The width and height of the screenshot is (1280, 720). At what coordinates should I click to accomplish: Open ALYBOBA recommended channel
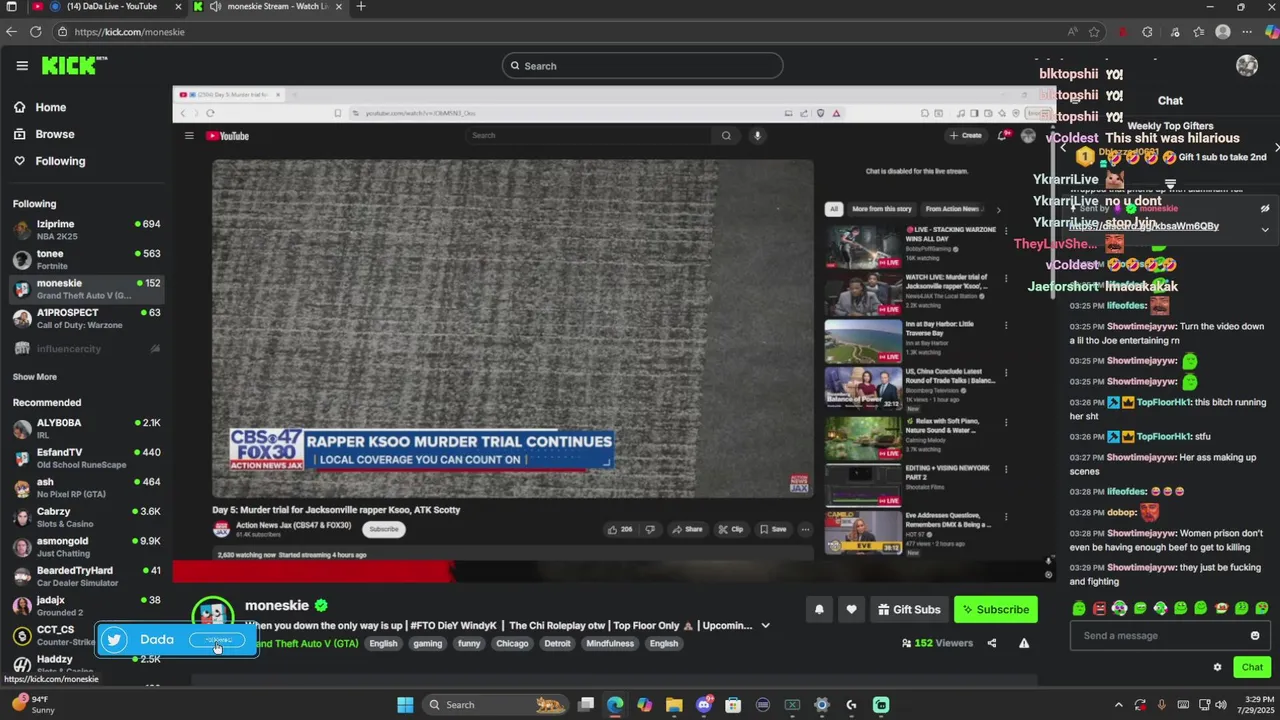86,429
